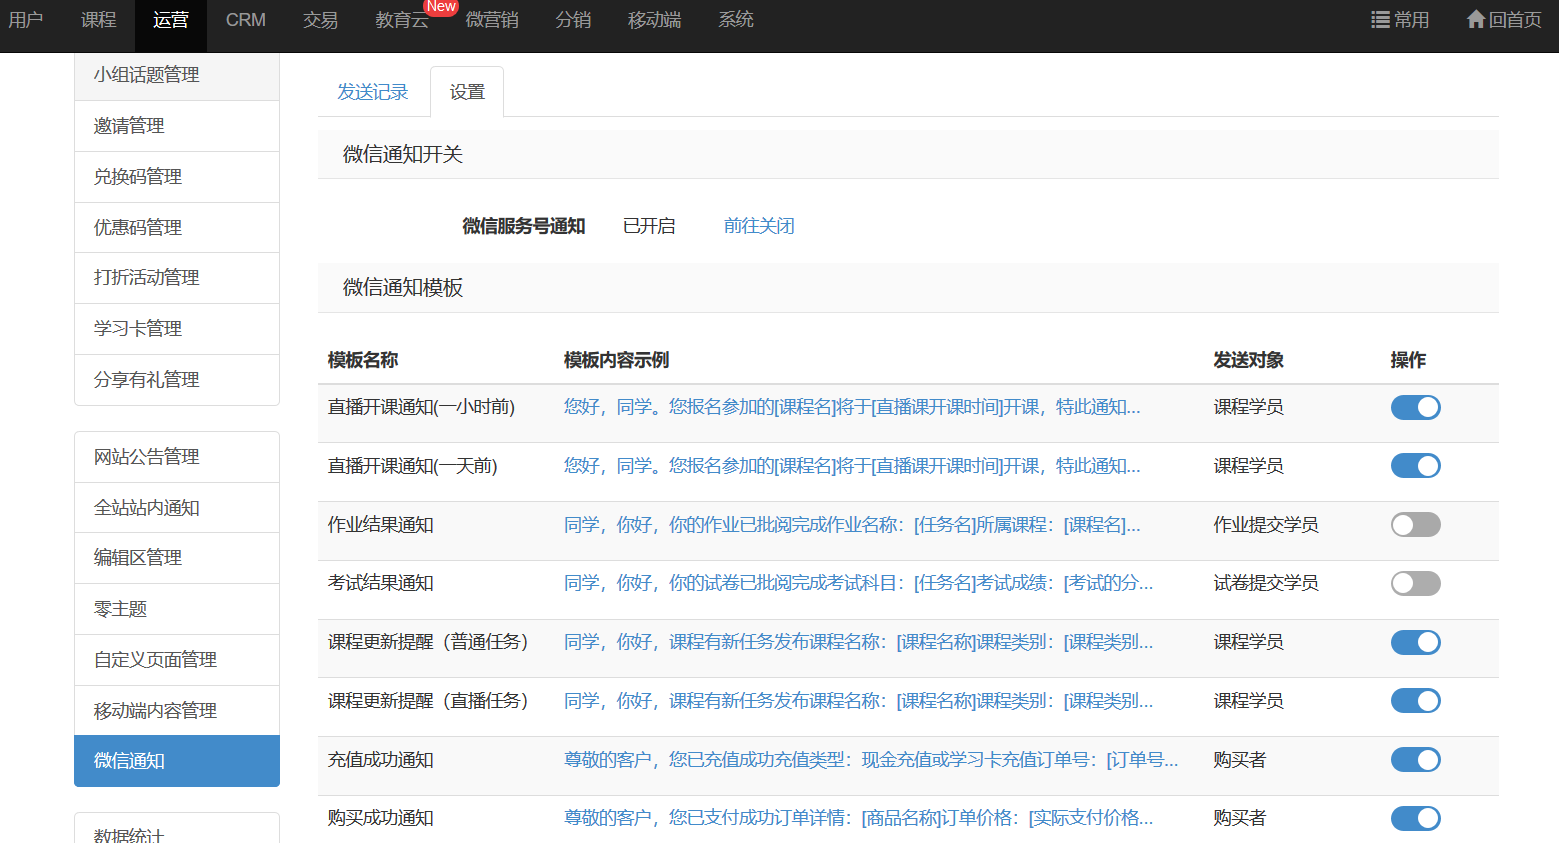Go to 移动端内容管理 in sidebar
1559x843 pixels.
(x=155, y=711)
